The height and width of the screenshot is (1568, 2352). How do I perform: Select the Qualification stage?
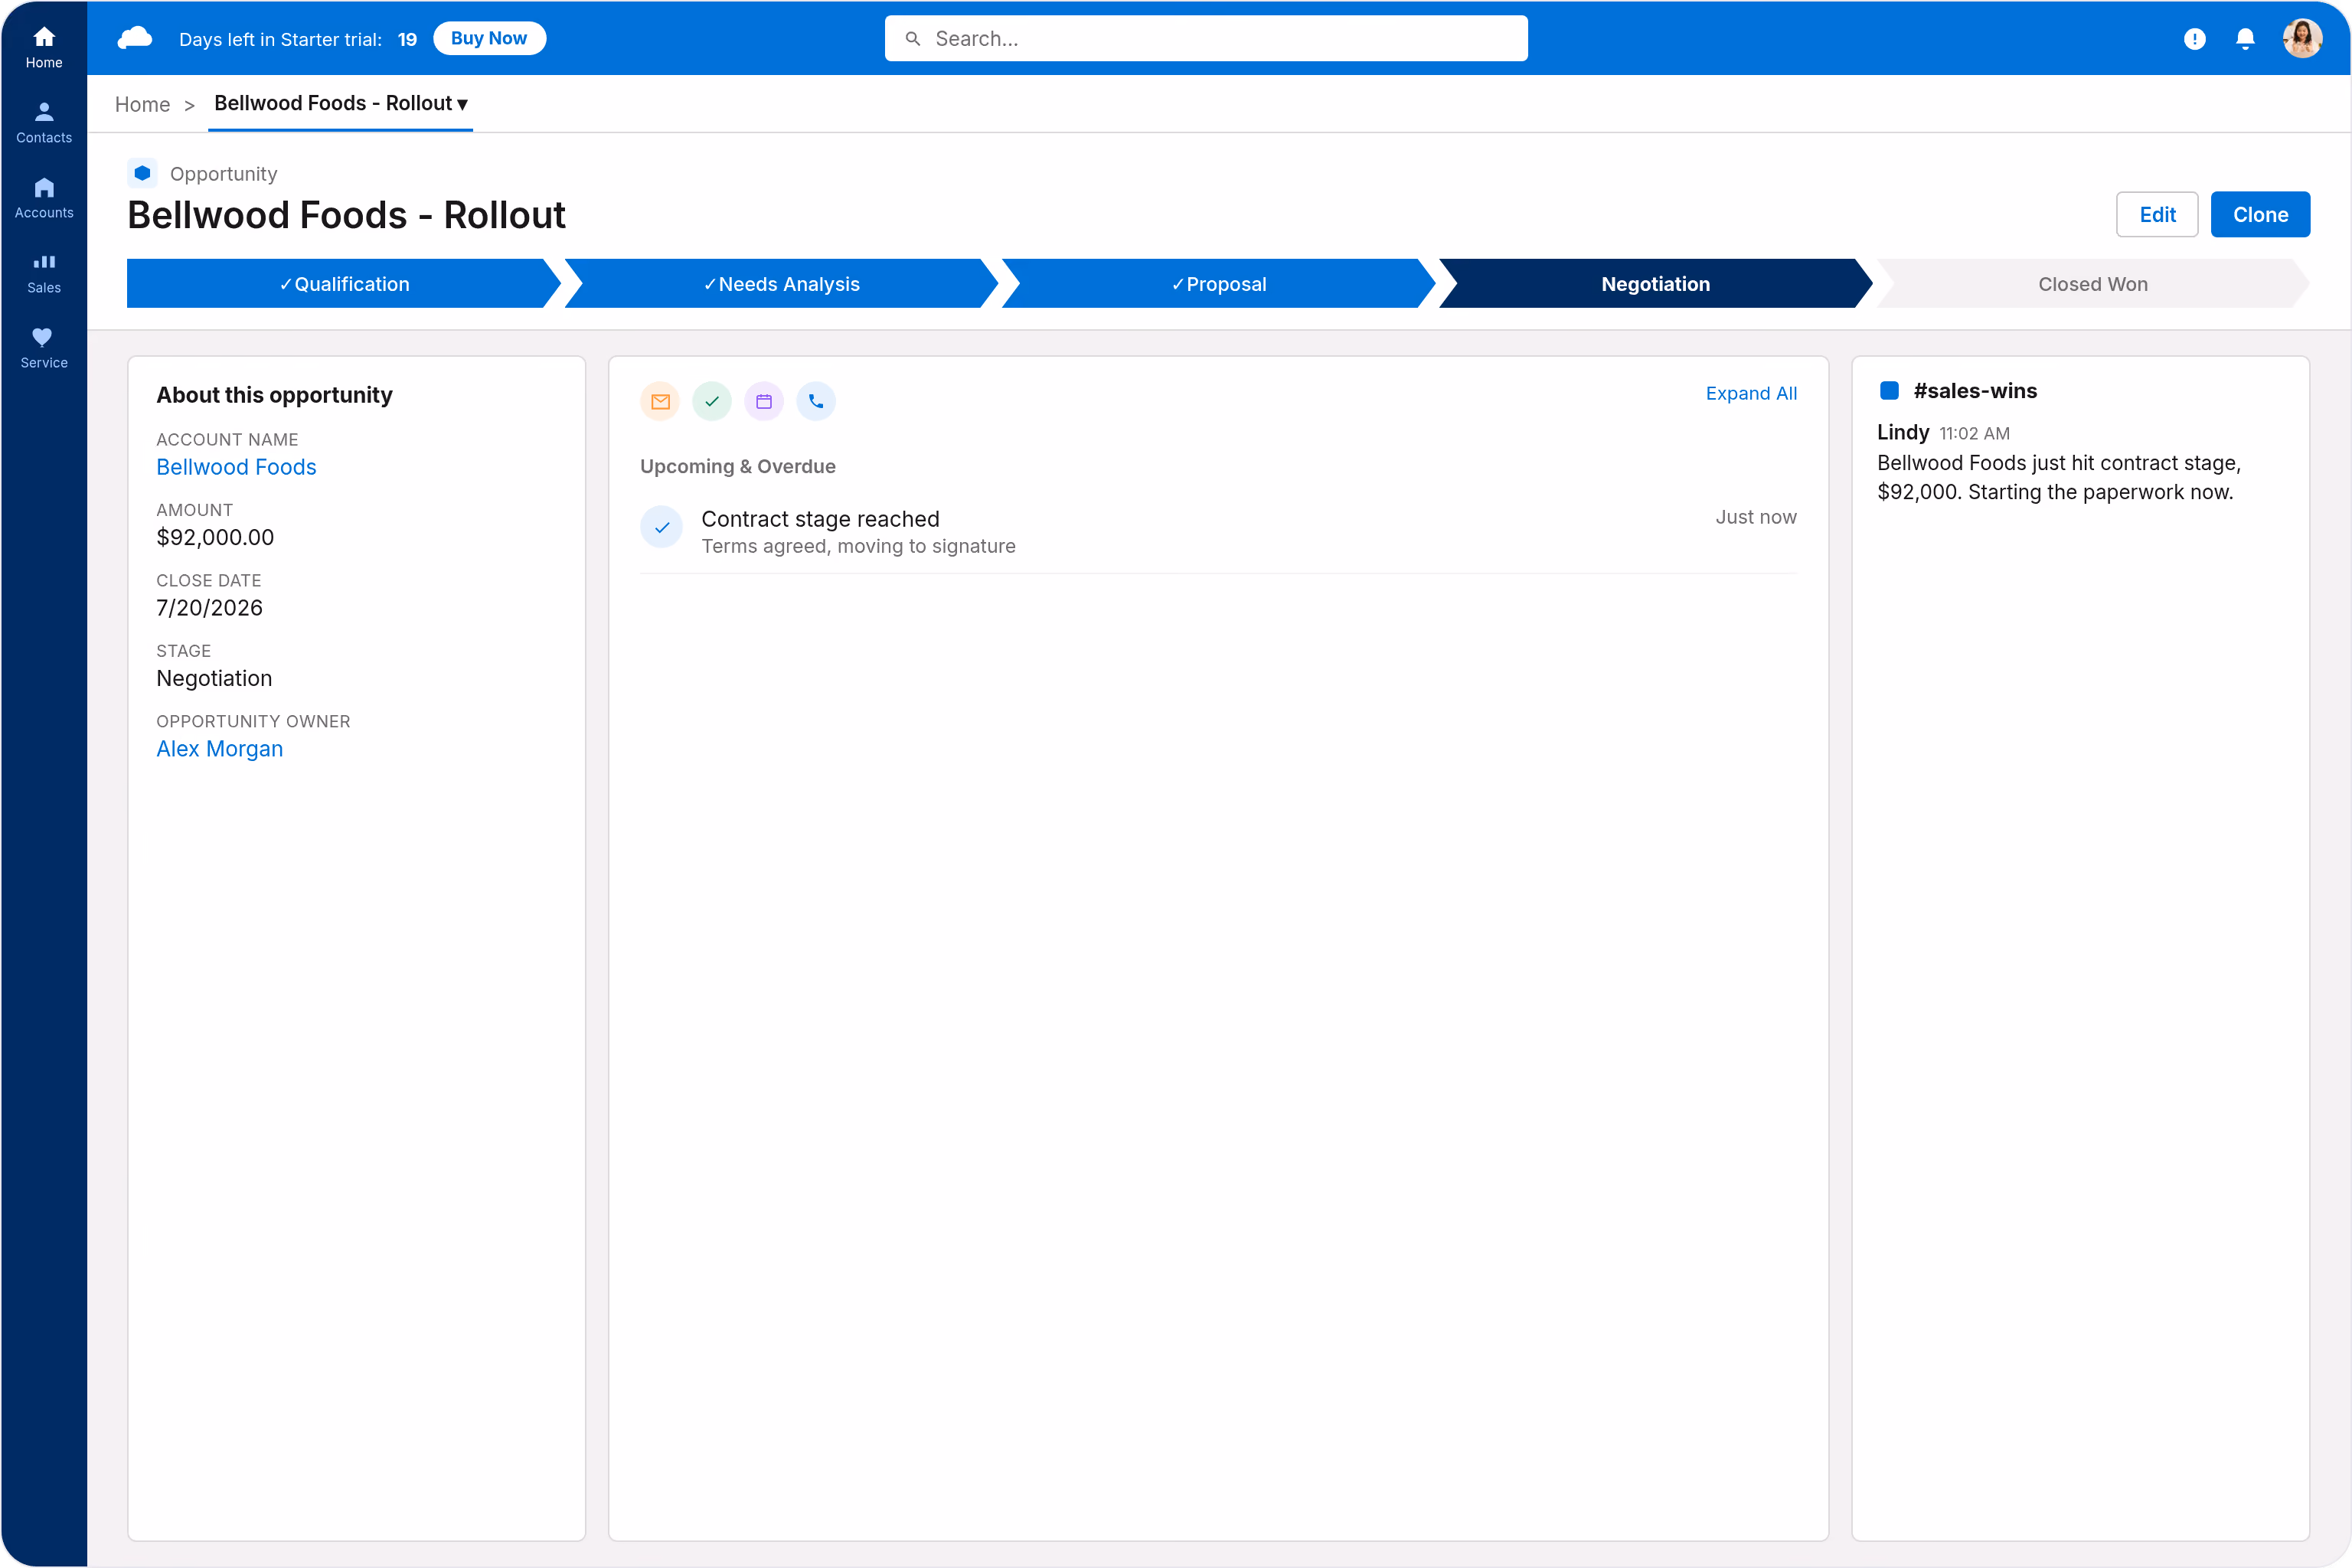343,284
